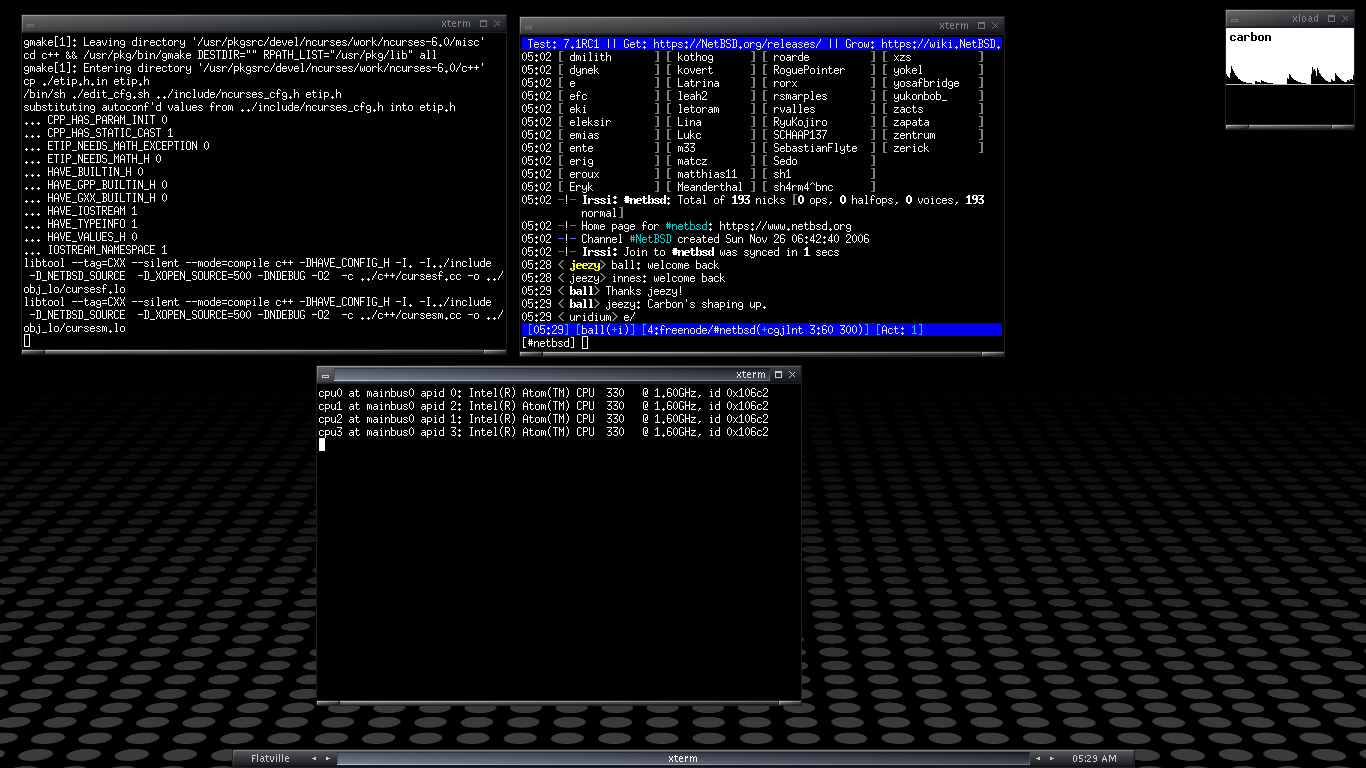Select nick roarde in names list
The width and height of the screenshot is (1366, 768).
(x=791, y=57)
